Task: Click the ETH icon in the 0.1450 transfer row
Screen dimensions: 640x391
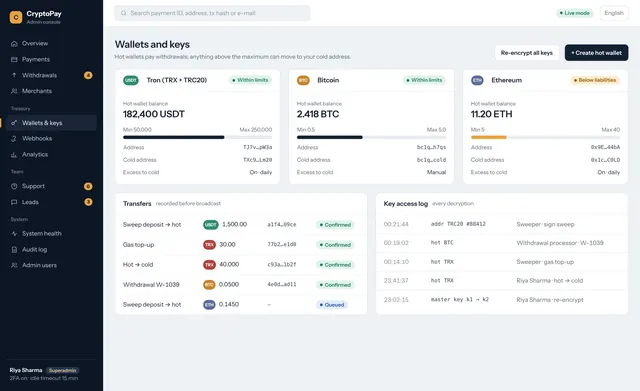Action: (x=209, y=304)
